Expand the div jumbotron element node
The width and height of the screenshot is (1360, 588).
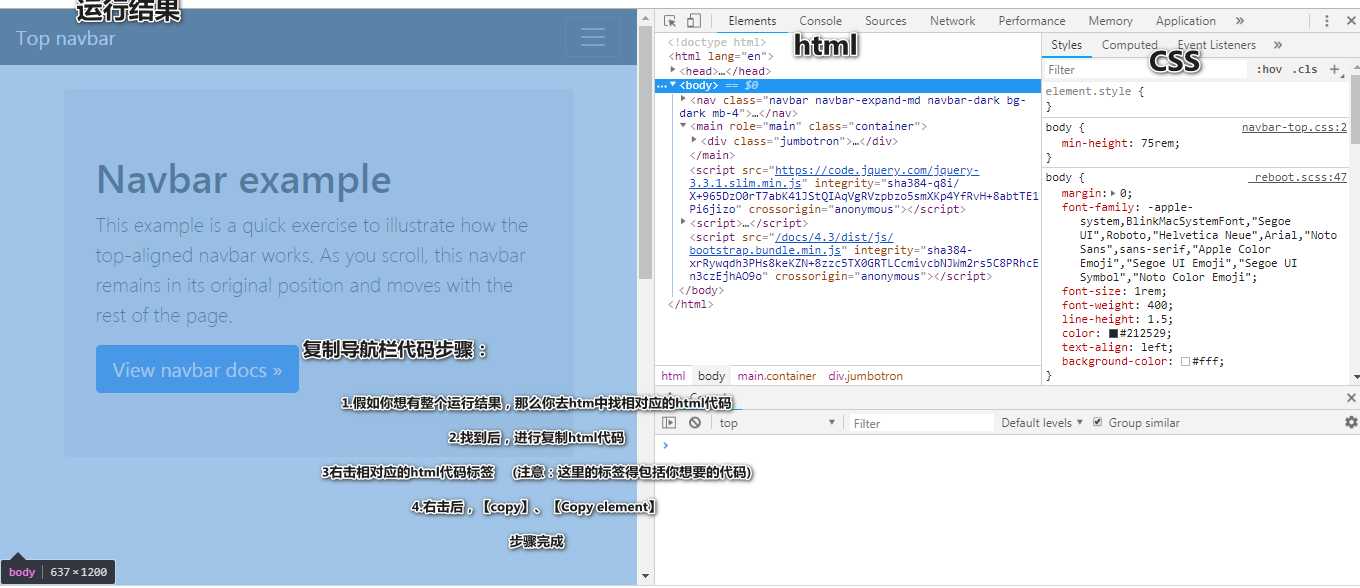point(694,140)
